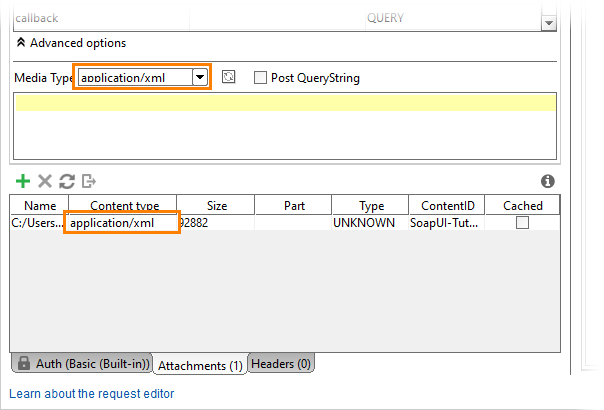Image resolution: width=604 pixels, height=410 pixels.
Task: Collapse the Advanced options chevron
Action: 21,42
